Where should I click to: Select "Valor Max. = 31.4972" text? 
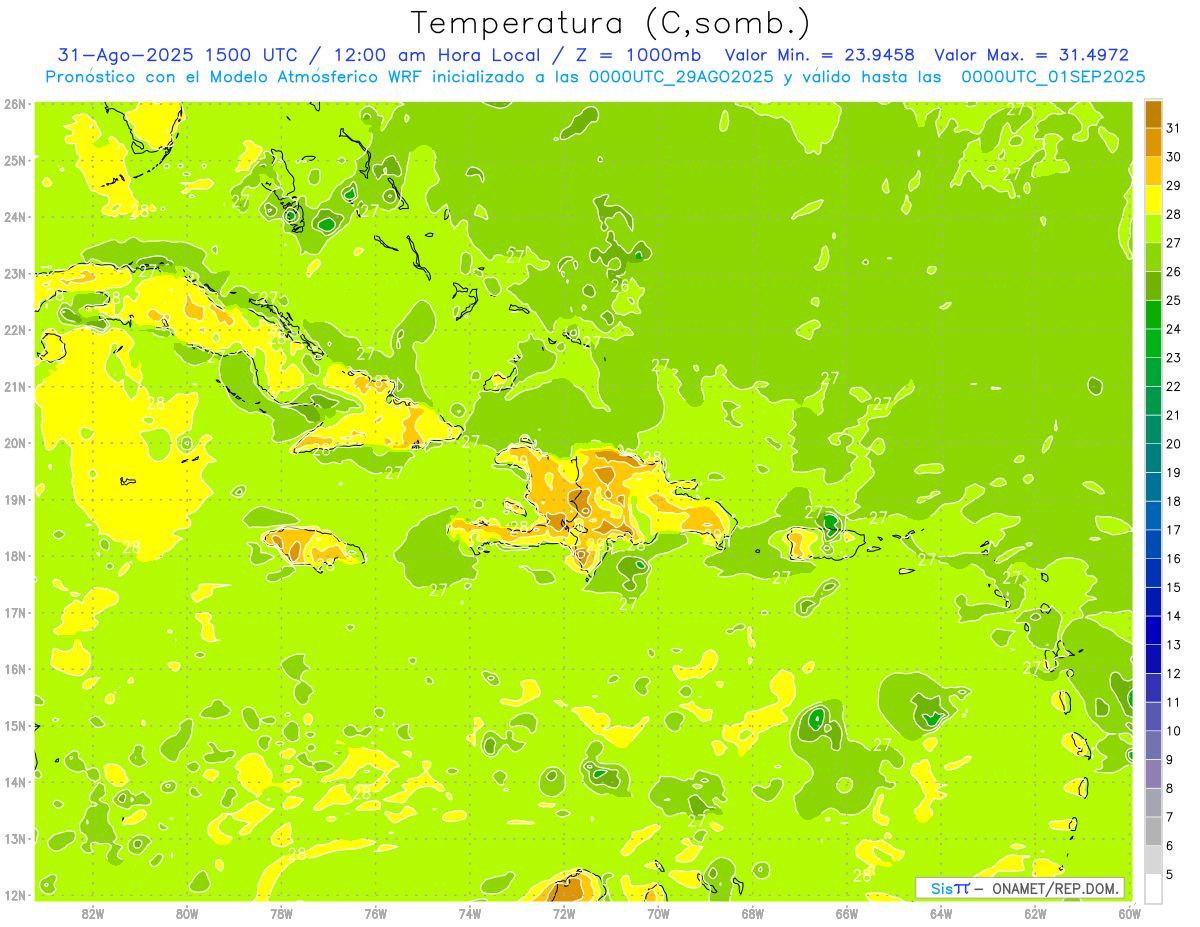click(1031, 56)
